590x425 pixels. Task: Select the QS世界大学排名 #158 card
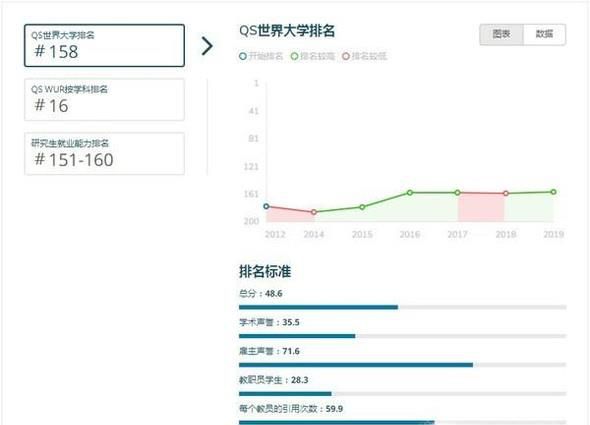click(104, 46)
